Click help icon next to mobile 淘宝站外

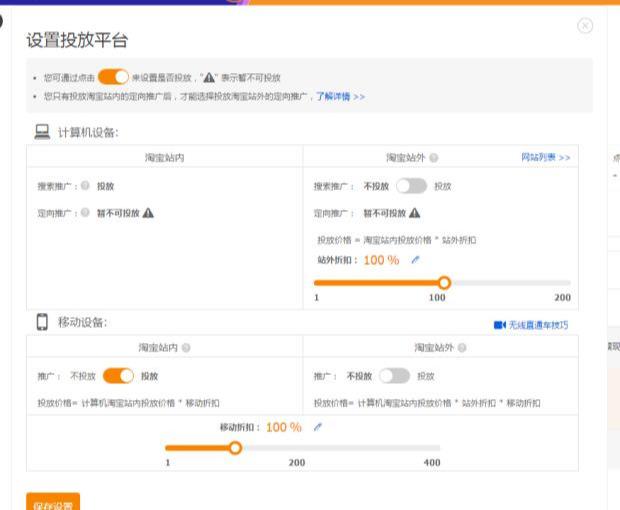462,348
